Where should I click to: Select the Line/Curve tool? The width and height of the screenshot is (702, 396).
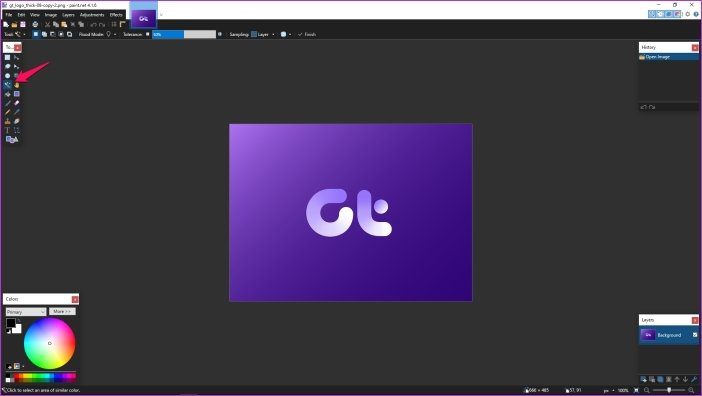17,130
